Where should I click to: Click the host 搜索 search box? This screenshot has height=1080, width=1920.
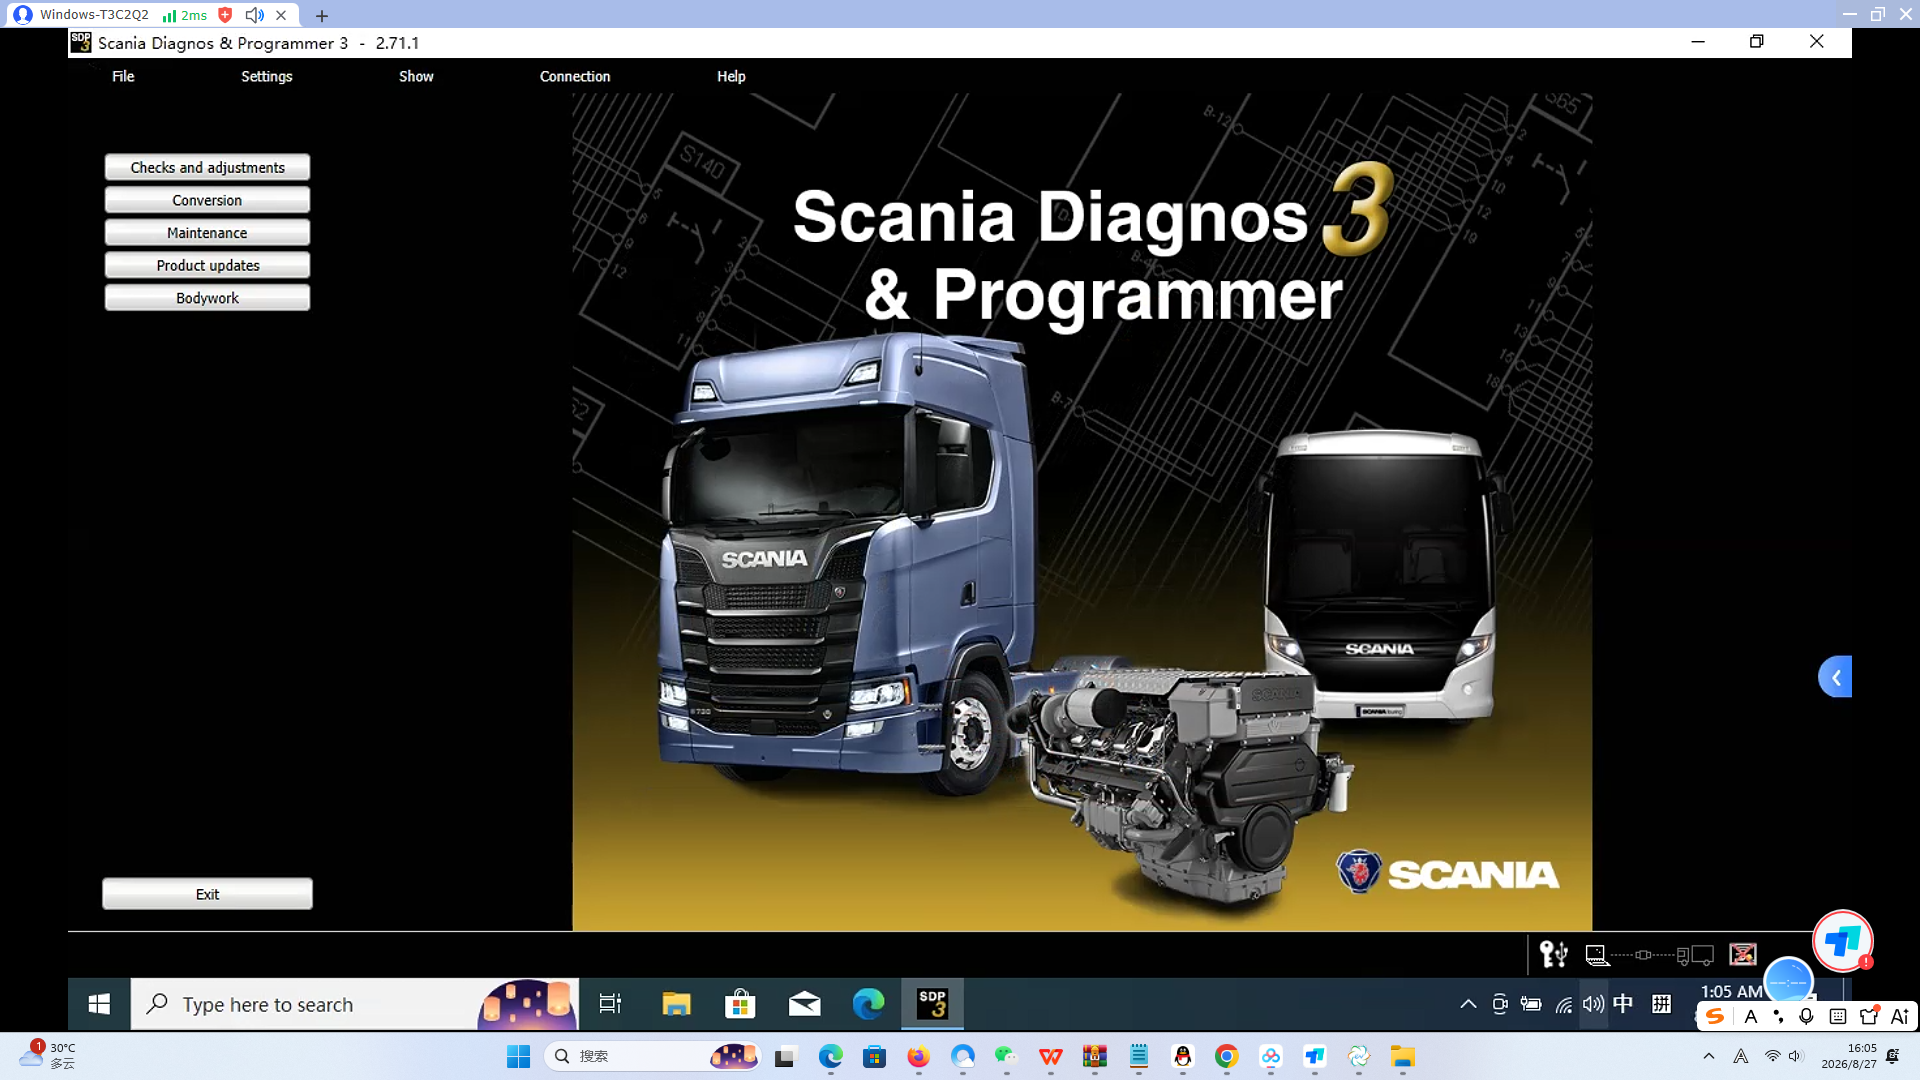click(652, 1056)
